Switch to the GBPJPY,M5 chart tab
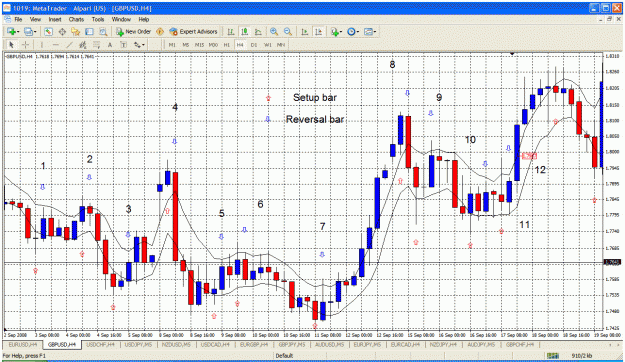Image resolution: width=625 pixels, height=362 pixels. click(x=292, y=344)
